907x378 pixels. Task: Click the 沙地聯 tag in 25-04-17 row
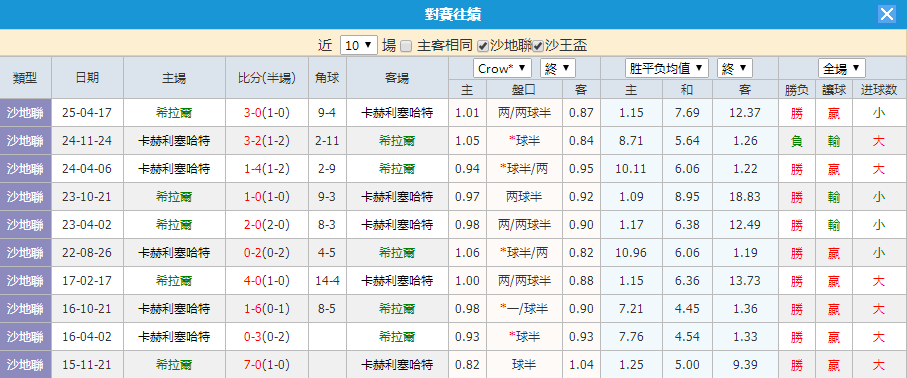25,112
